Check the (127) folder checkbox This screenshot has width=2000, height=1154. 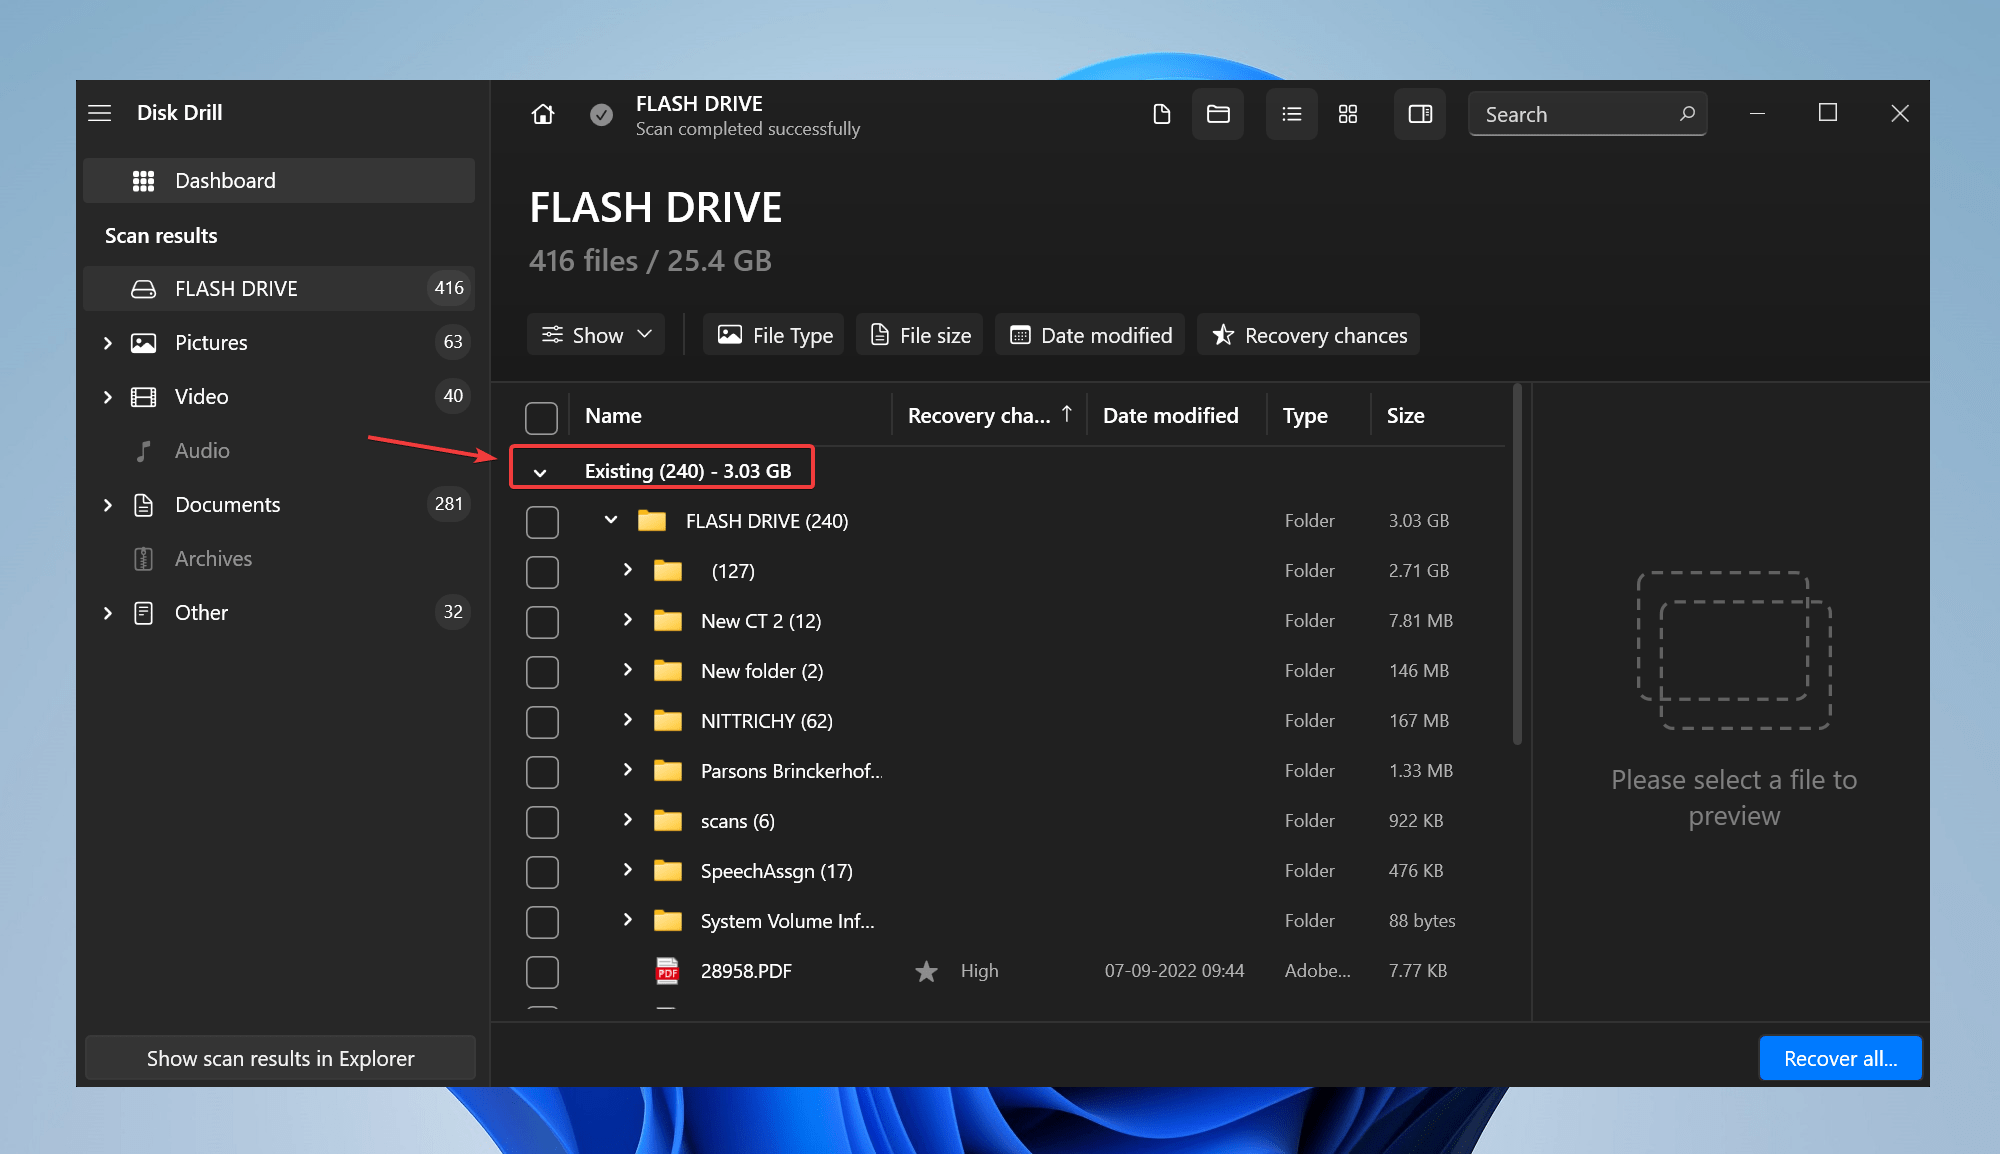[542, 572]
